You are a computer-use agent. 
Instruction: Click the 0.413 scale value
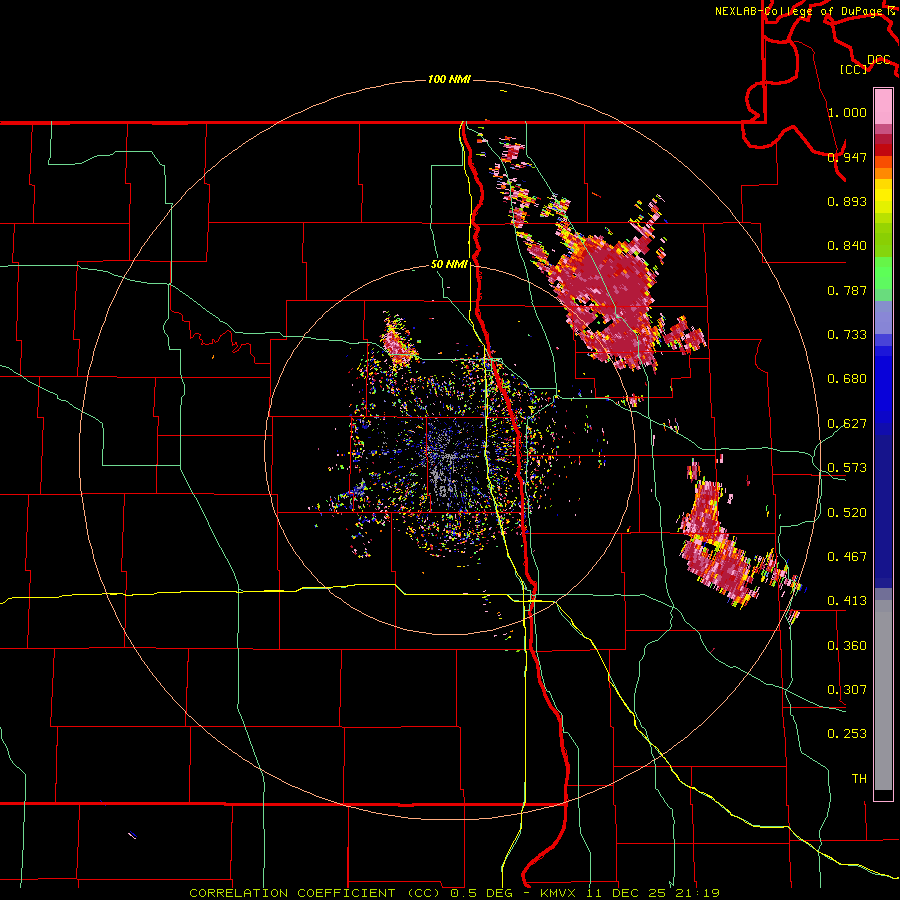point(847,601)
